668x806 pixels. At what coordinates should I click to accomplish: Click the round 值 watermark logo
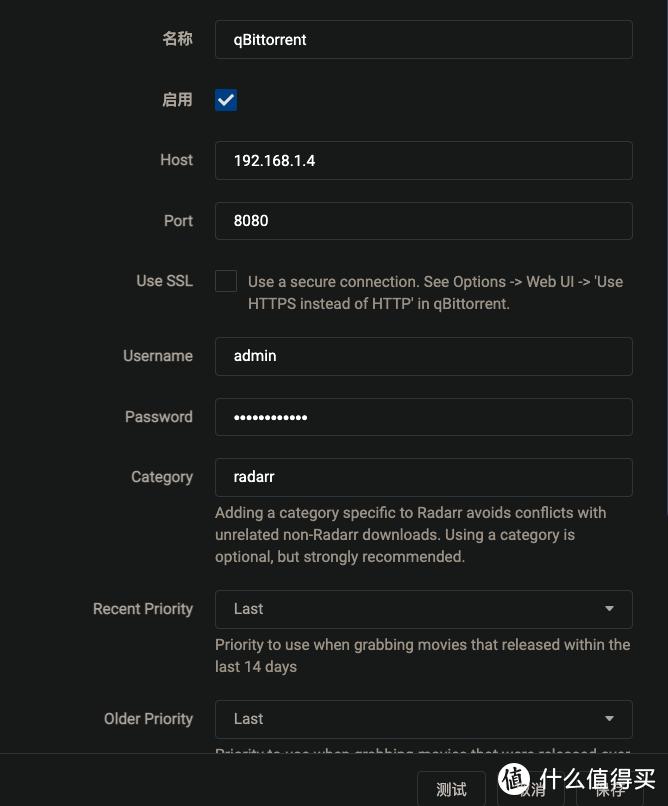coord(514,781)
